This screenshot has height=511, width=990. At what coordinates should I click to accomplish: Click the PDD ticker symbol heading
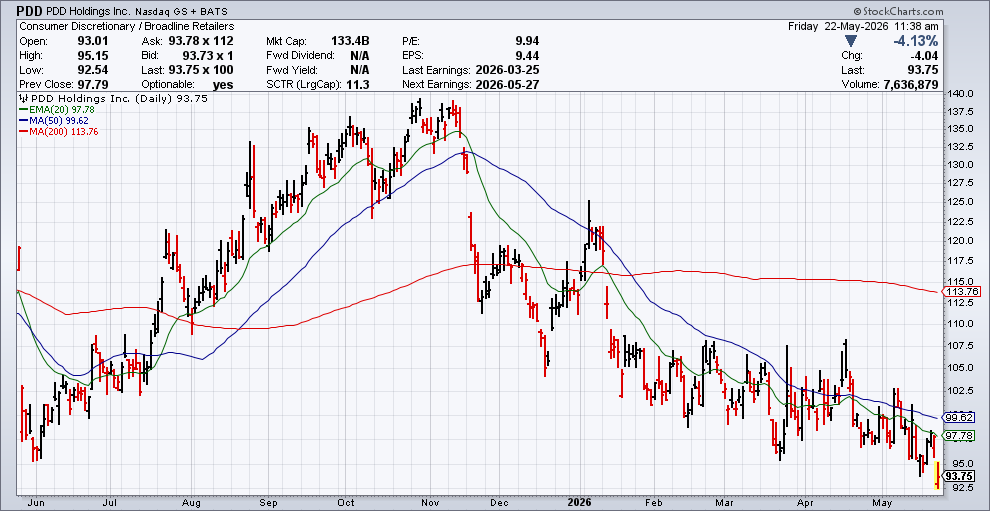(28, 11)
